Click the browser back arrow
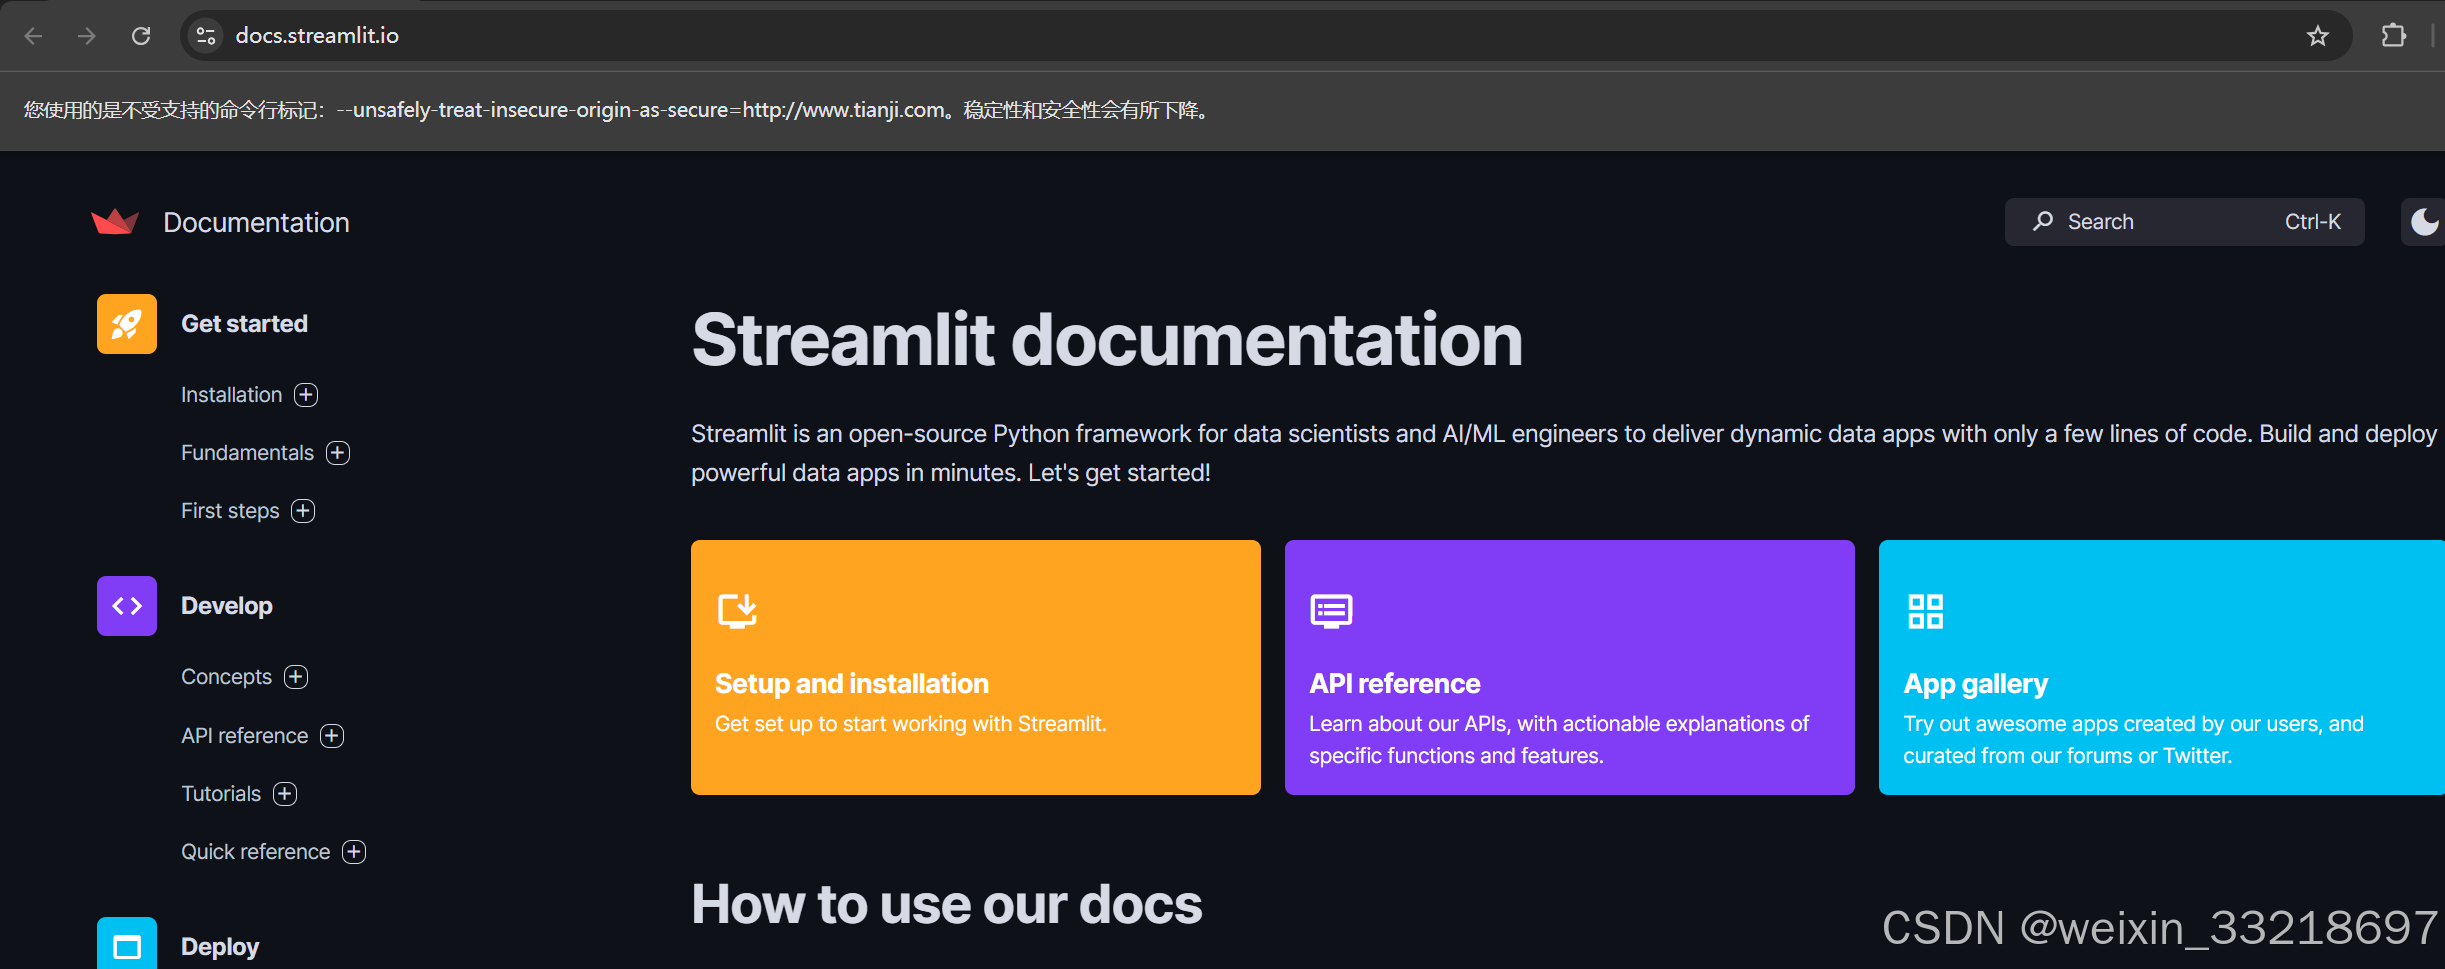 (x=33, y=36)
